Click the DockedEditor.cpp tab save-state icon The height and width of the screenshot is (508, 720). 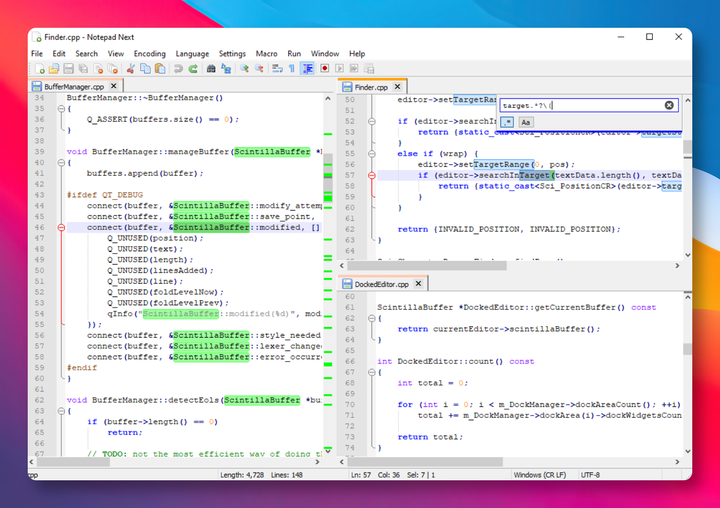347,284
